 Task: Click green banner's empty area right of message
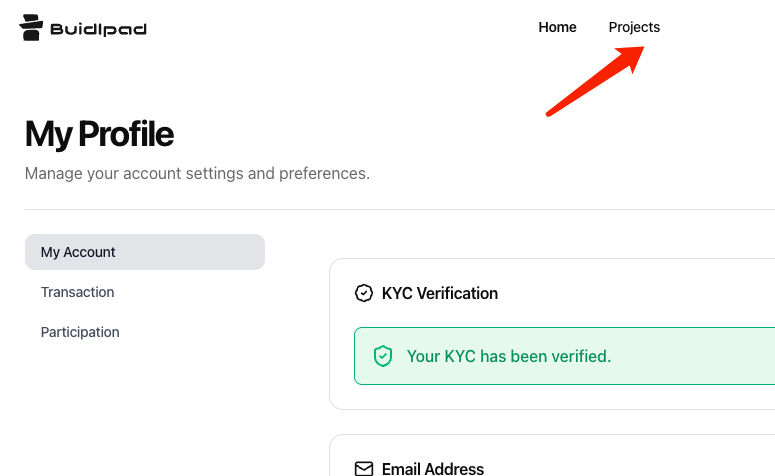click(700, 356)
